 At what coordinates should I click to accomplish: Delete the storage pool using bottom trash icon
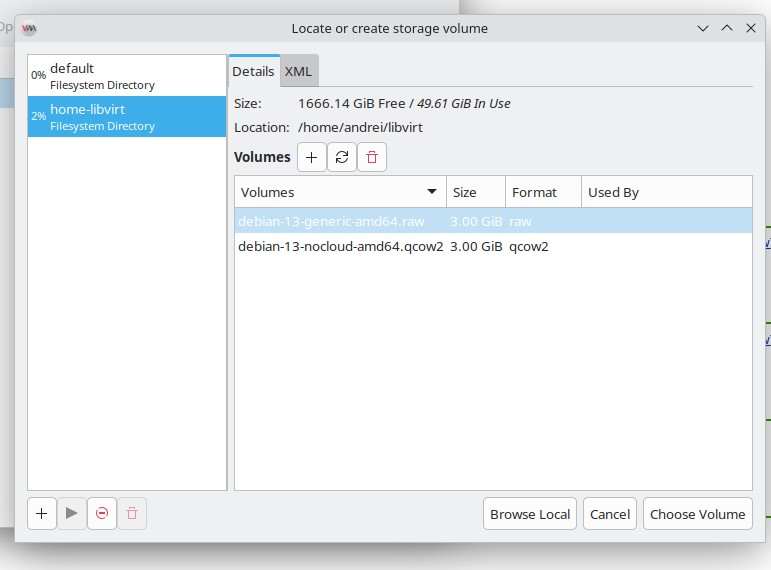tap(132, 514)
